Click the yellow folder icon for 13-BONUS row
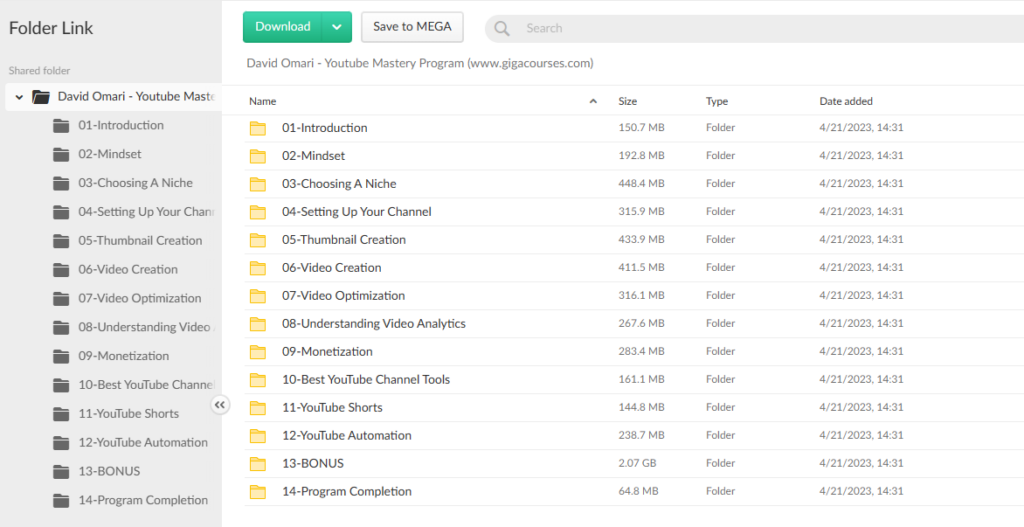 258,464
